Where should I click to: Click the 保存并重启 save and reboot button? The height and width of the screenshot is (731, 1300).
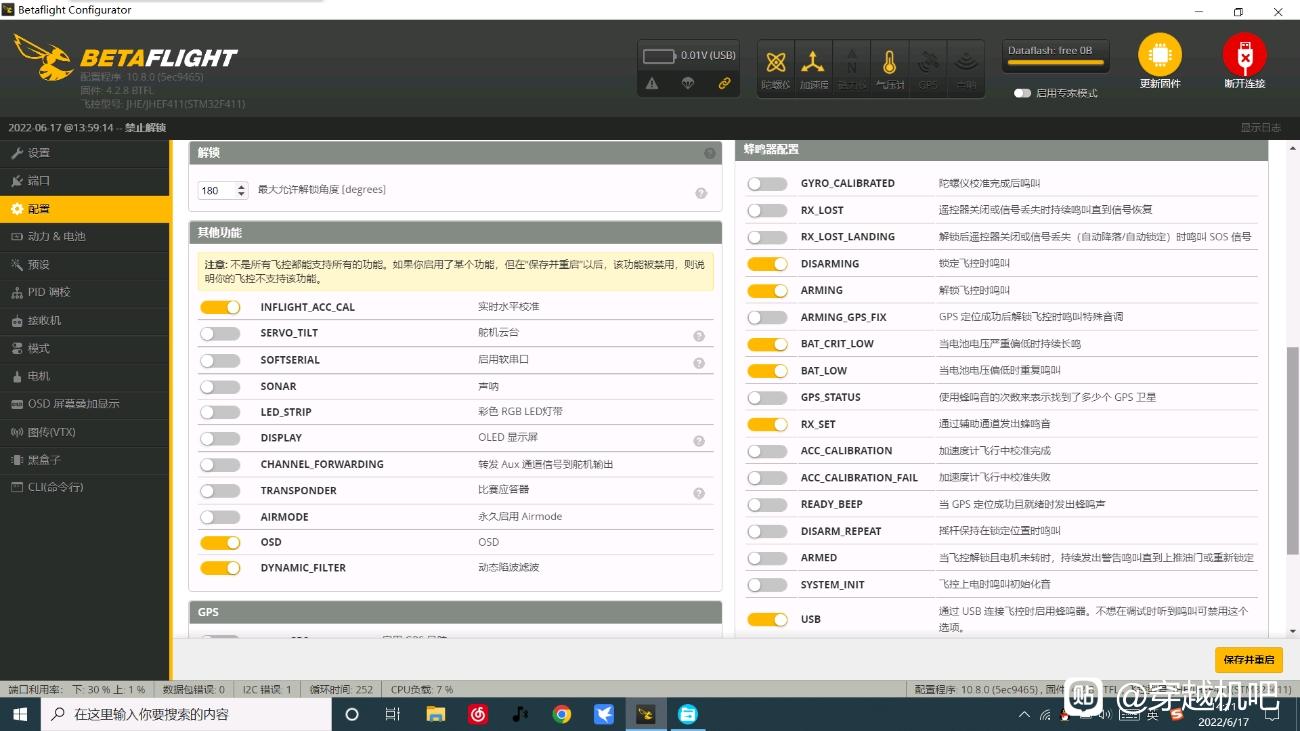1248,660
